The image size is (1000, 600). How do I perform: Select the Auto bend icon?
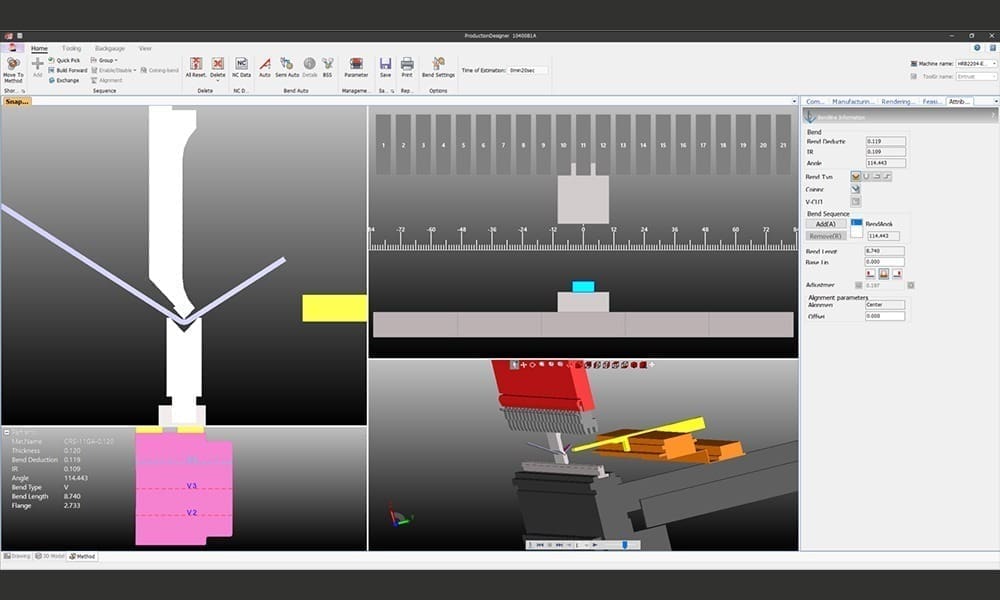(x=264, y=65)
